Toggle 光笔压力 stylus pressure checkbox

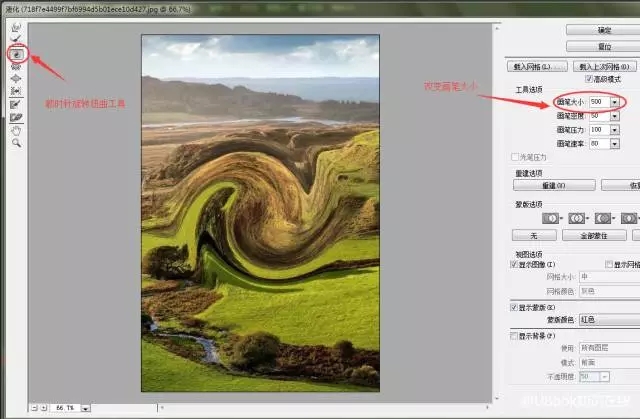[x=515, y=157]
